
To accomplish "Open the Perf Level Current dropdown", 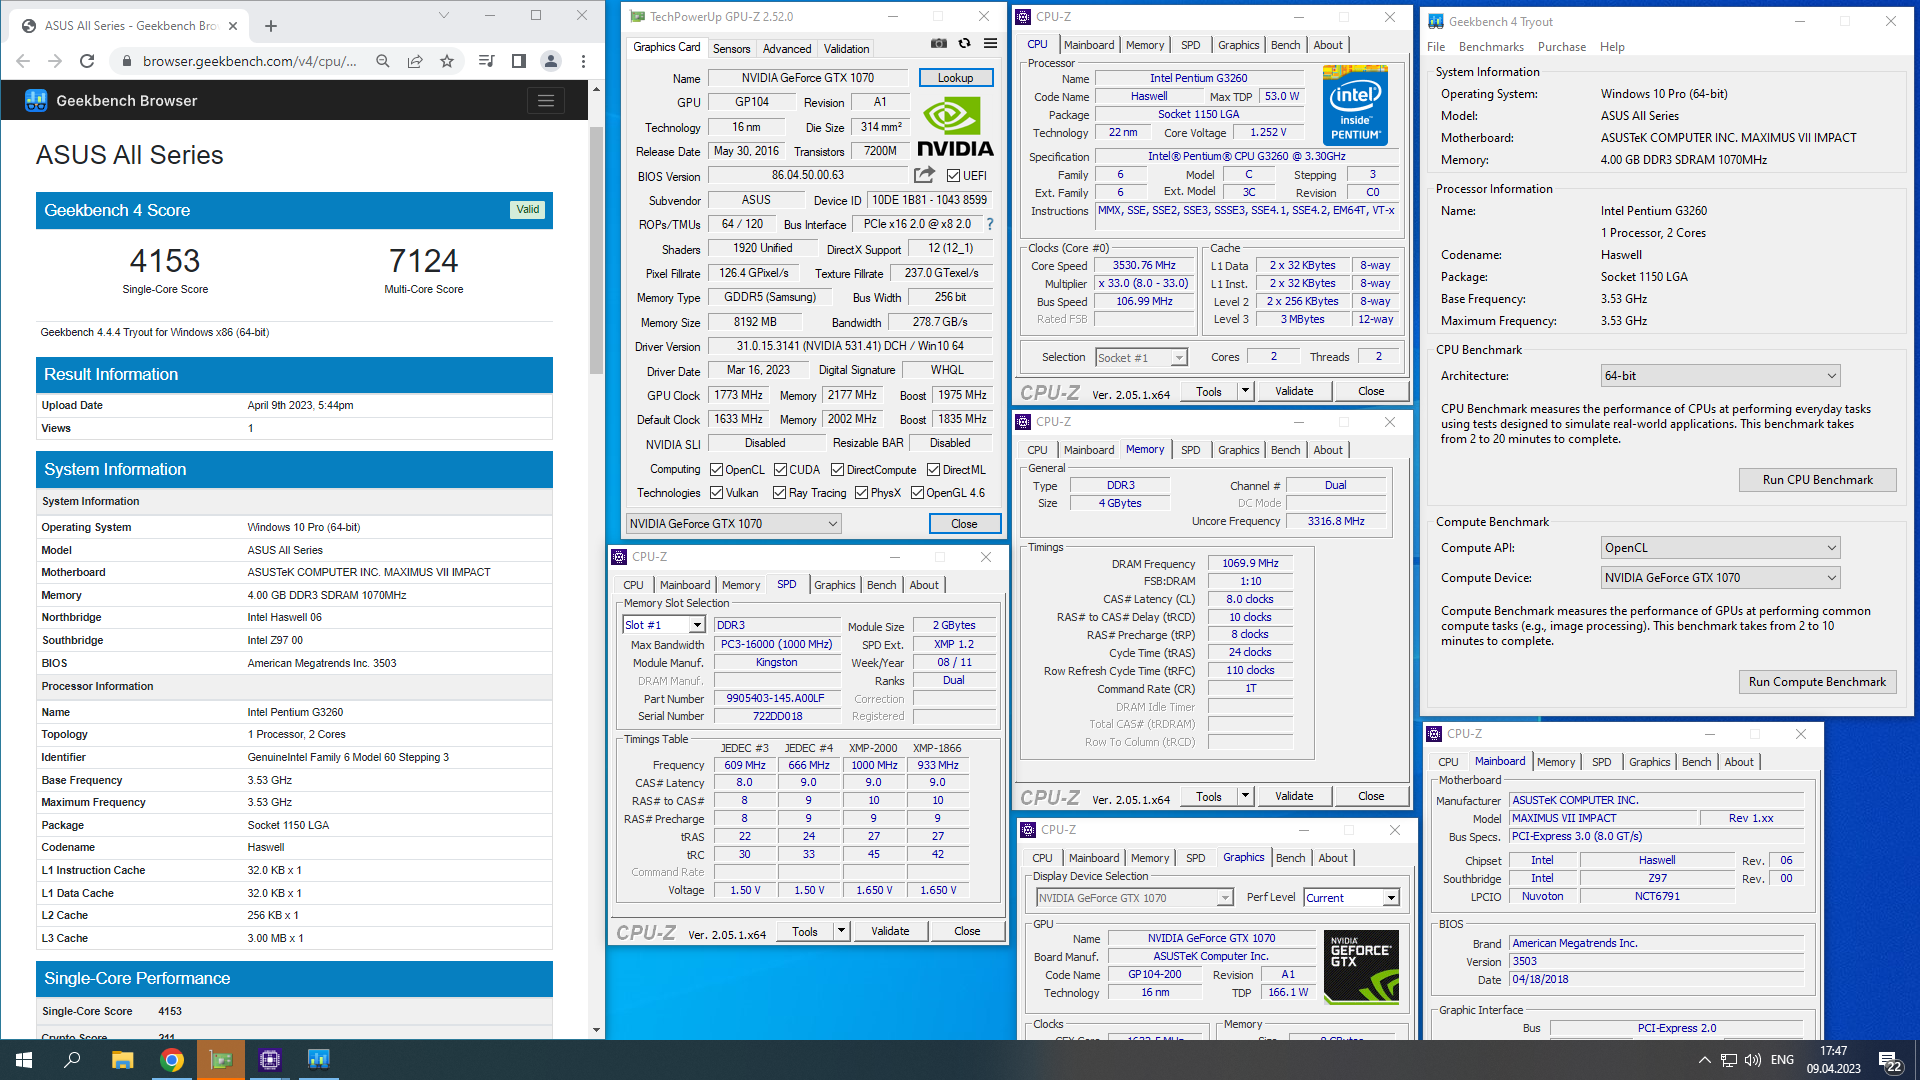I will pos(1351,898).
